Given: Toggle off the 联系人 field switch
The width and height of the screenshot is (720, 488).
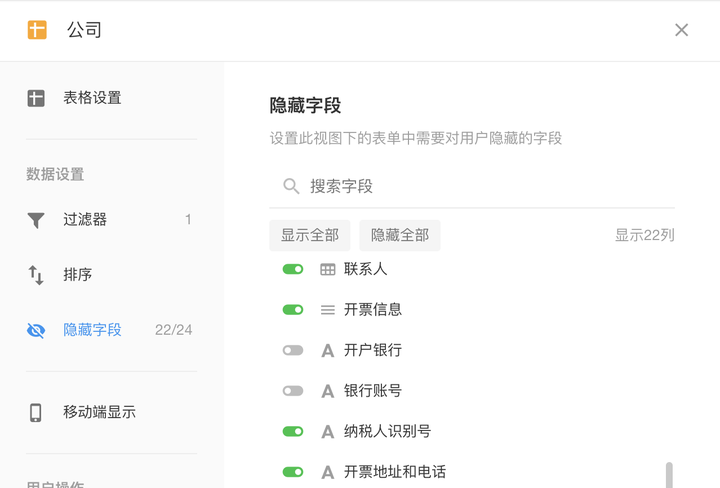Looking at the screenshot, I should [x=293, y=269].
